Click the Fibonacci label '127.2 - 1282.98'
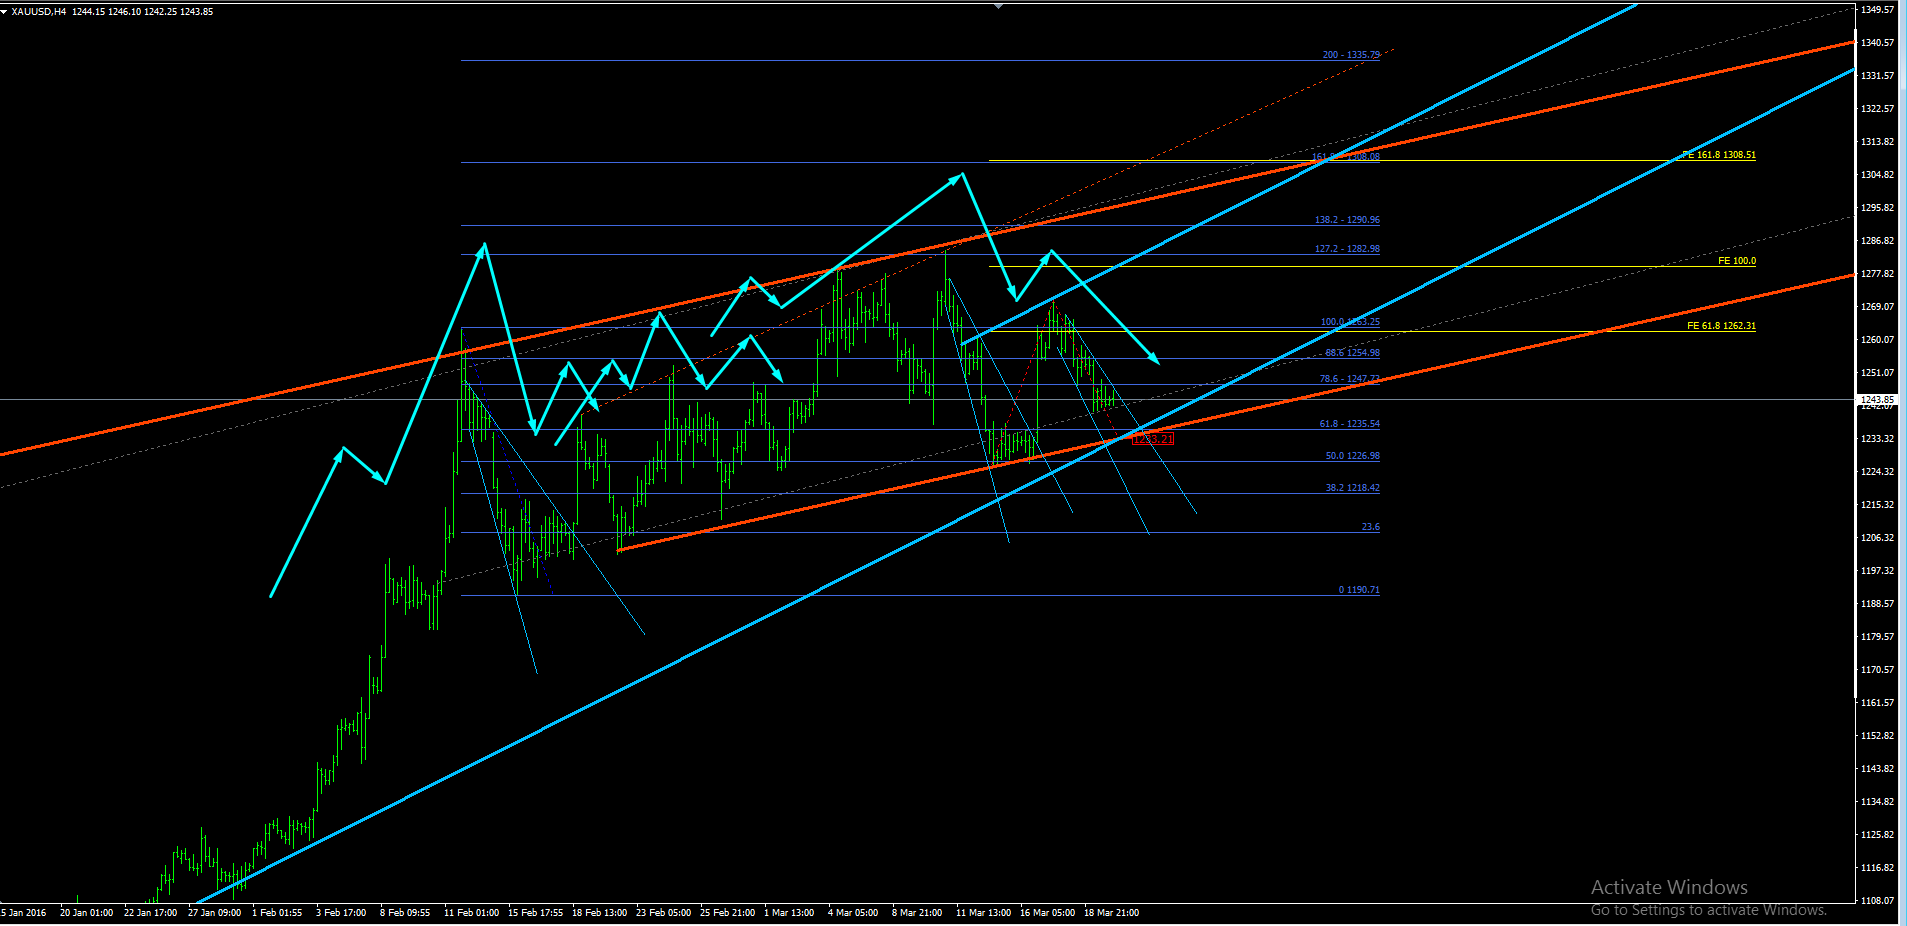 coord(1347,249)
